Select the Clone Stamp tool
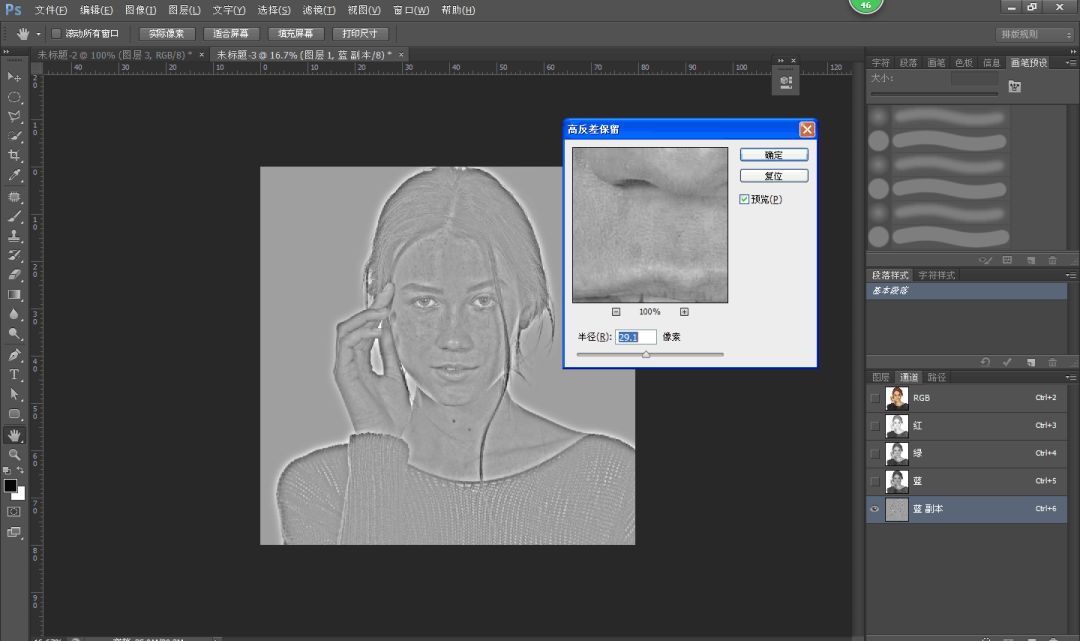 14,236
